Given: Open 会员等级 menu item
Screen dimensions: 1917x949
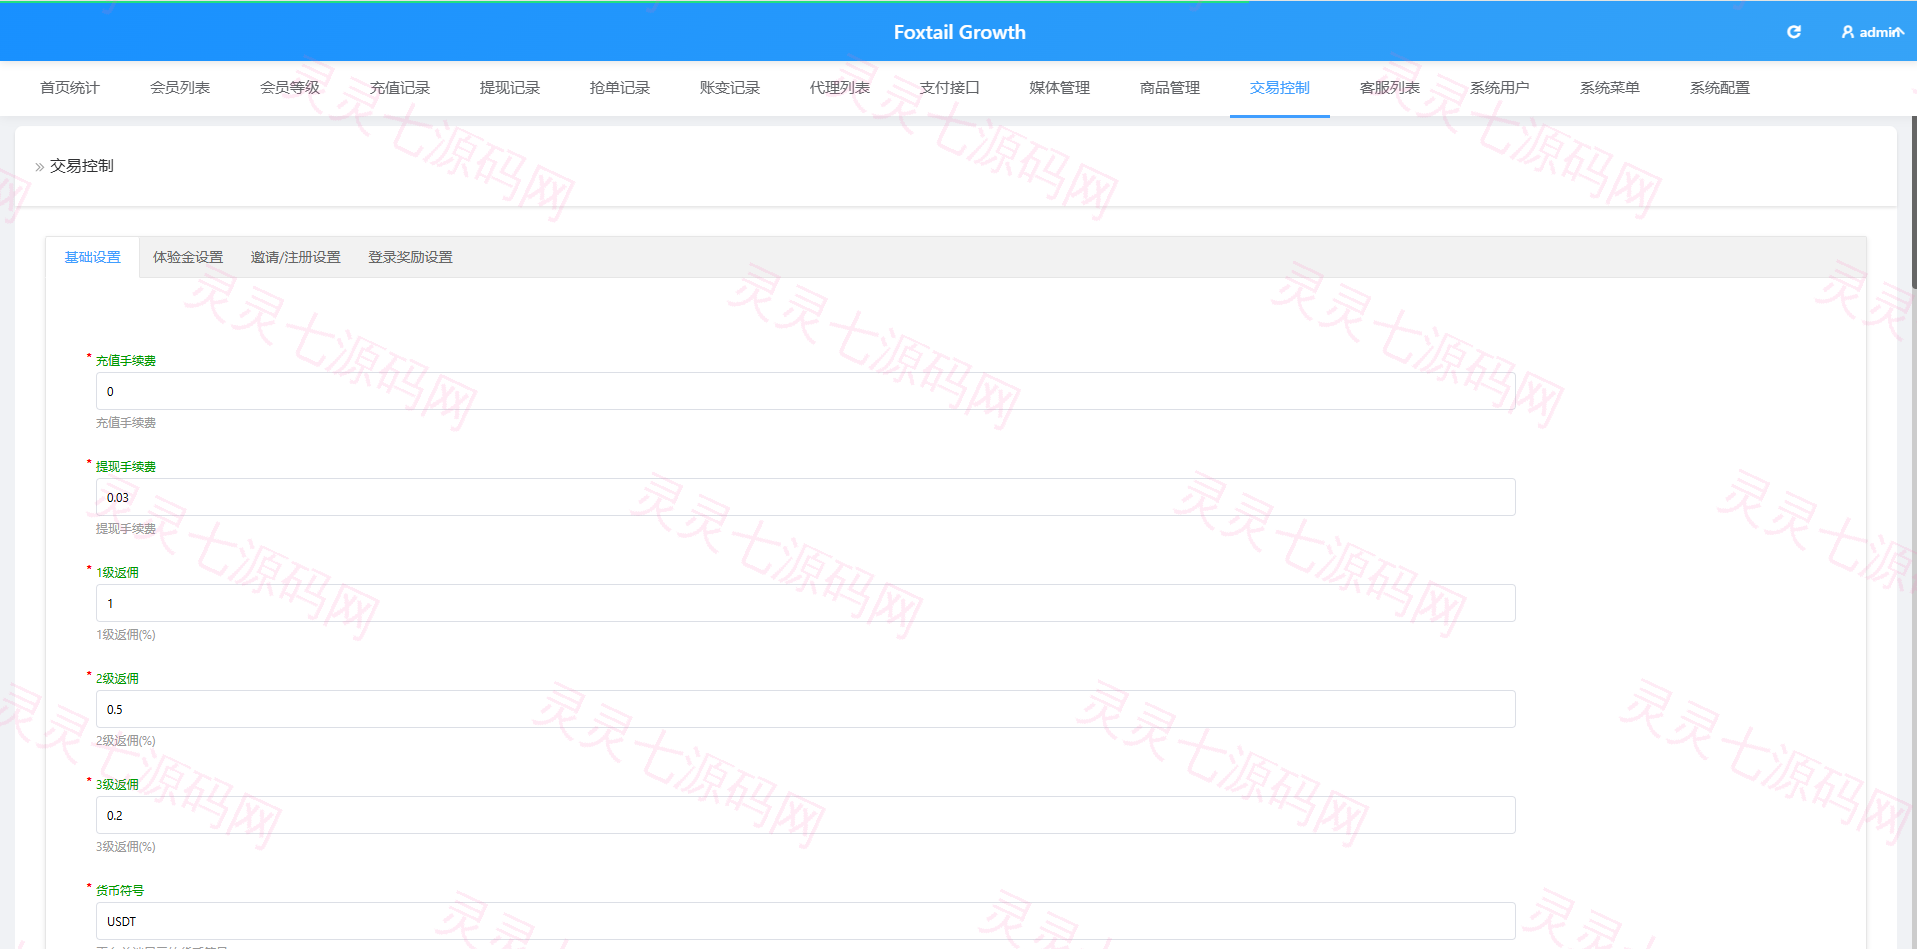Looking at the screenshot, I should 290,88.
